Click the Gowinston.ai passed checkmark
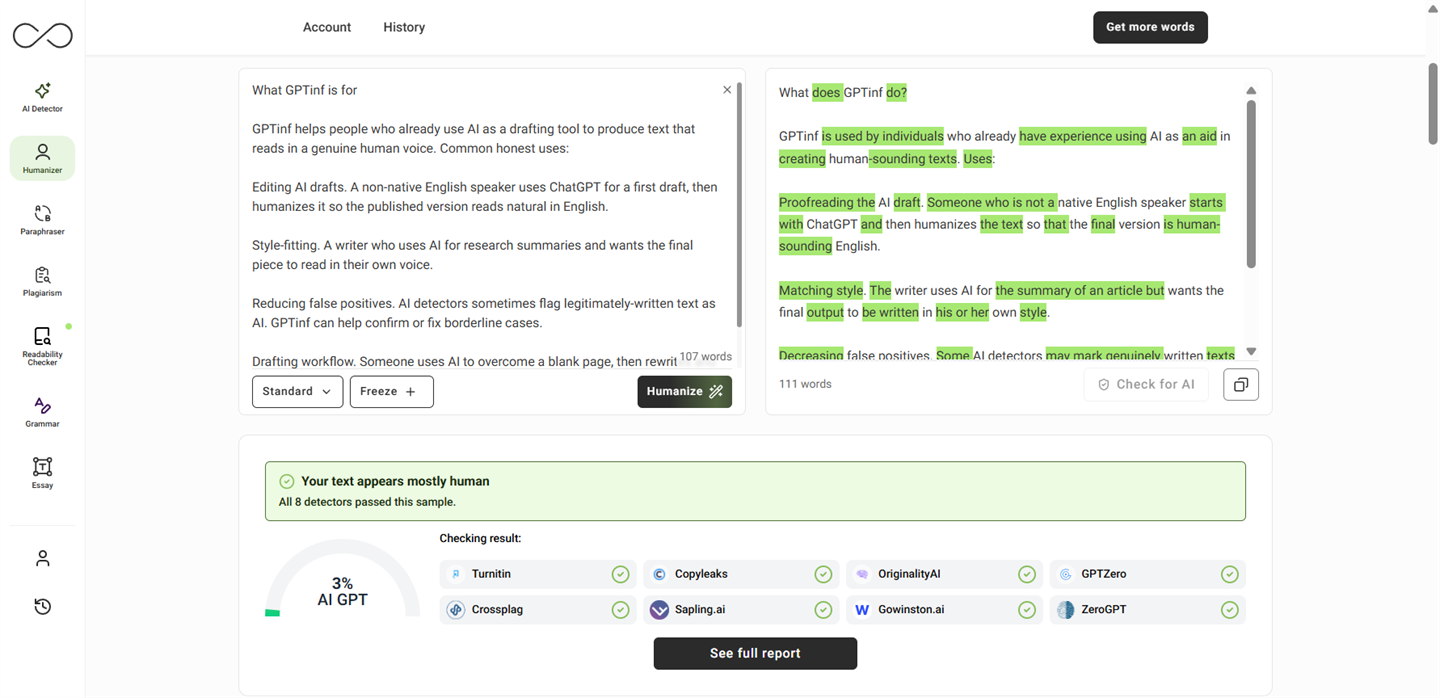 pyautogui.click(x=1026, y=609)
